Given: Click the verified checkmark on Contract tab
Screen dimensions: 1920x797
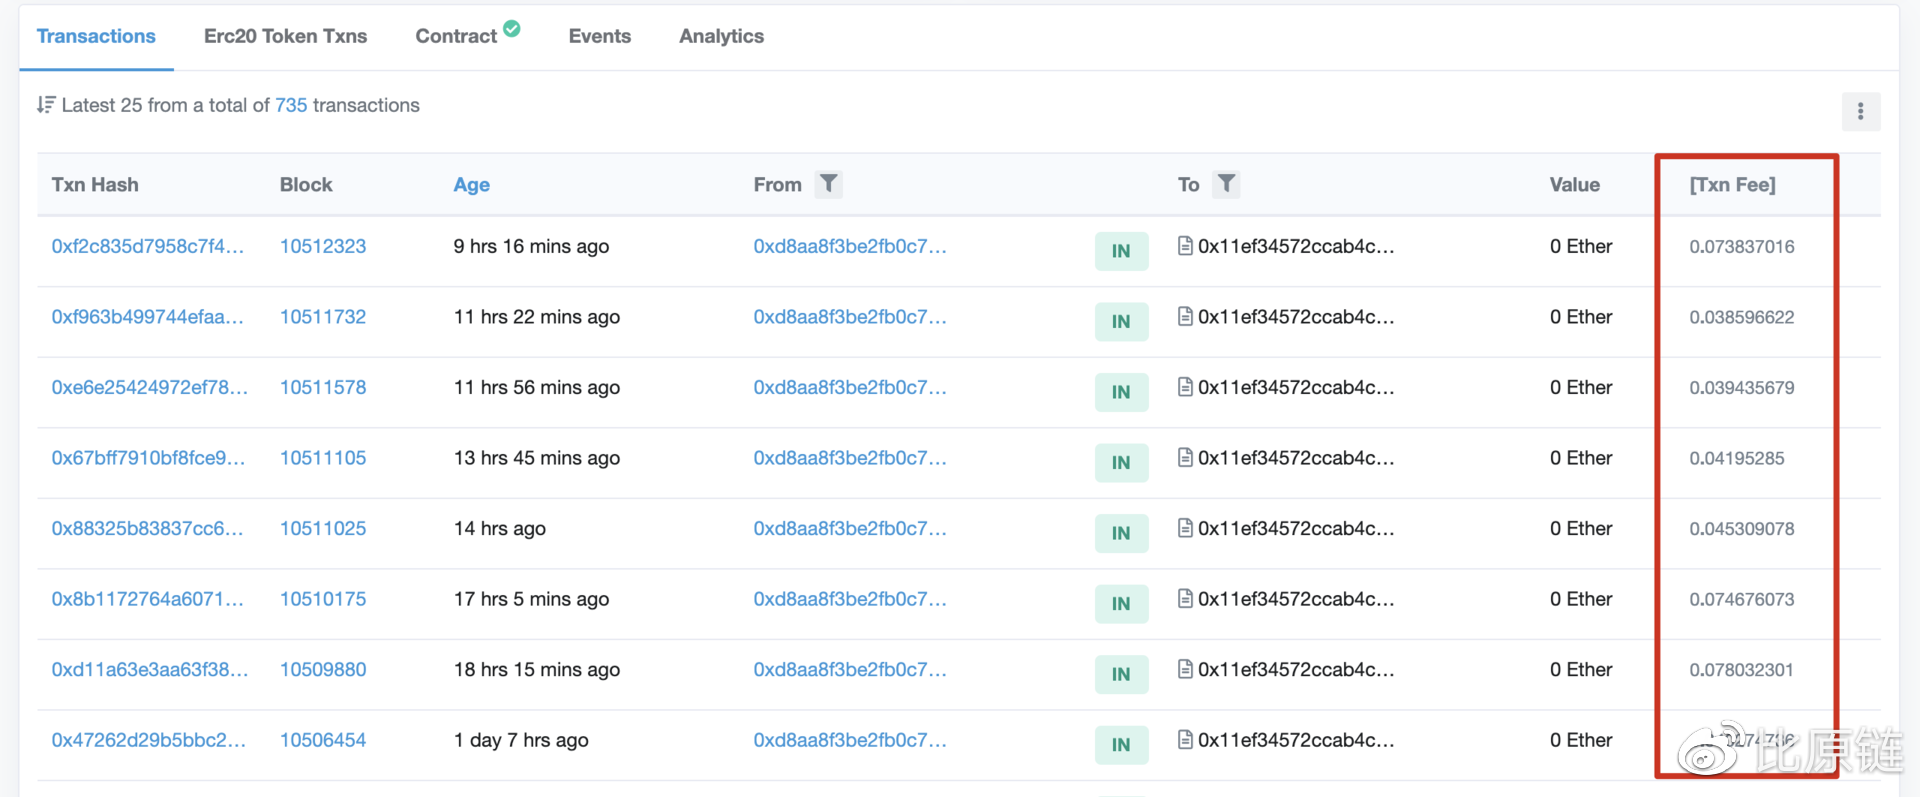Looking at the screenshot, I should [512, 29].
